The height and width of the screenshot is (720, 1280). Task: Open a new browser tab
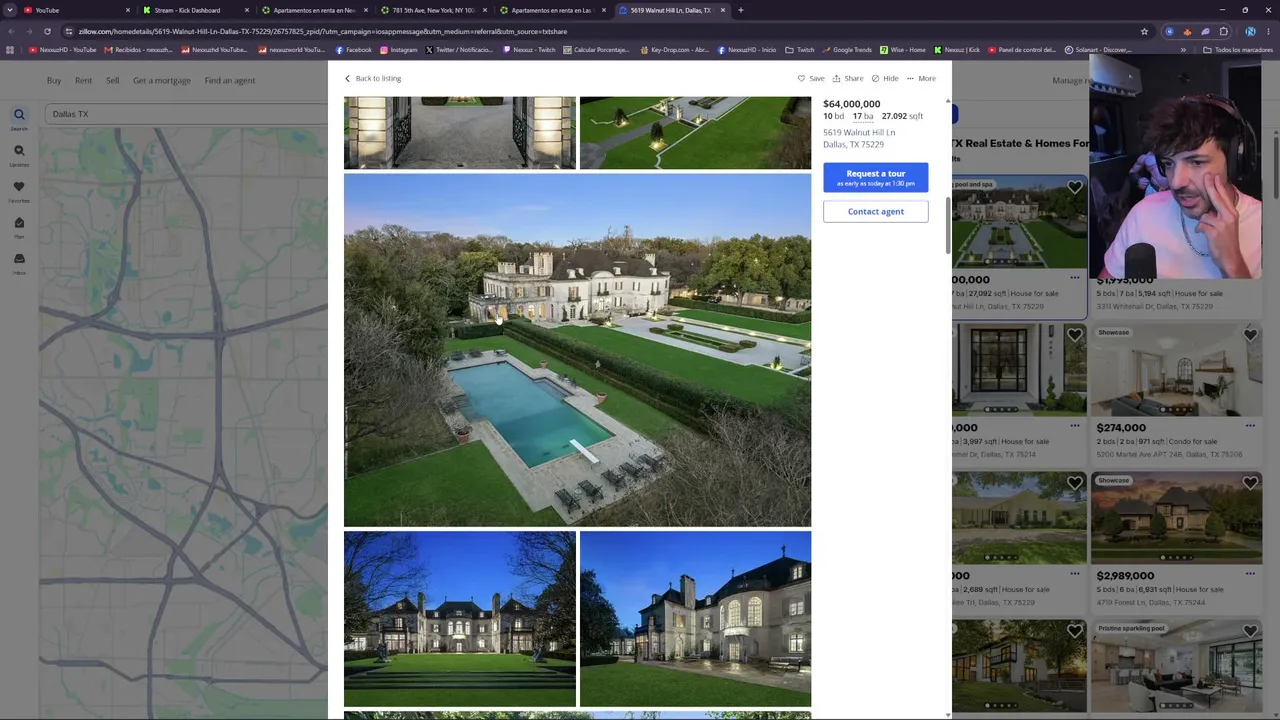tap(740, 10)
